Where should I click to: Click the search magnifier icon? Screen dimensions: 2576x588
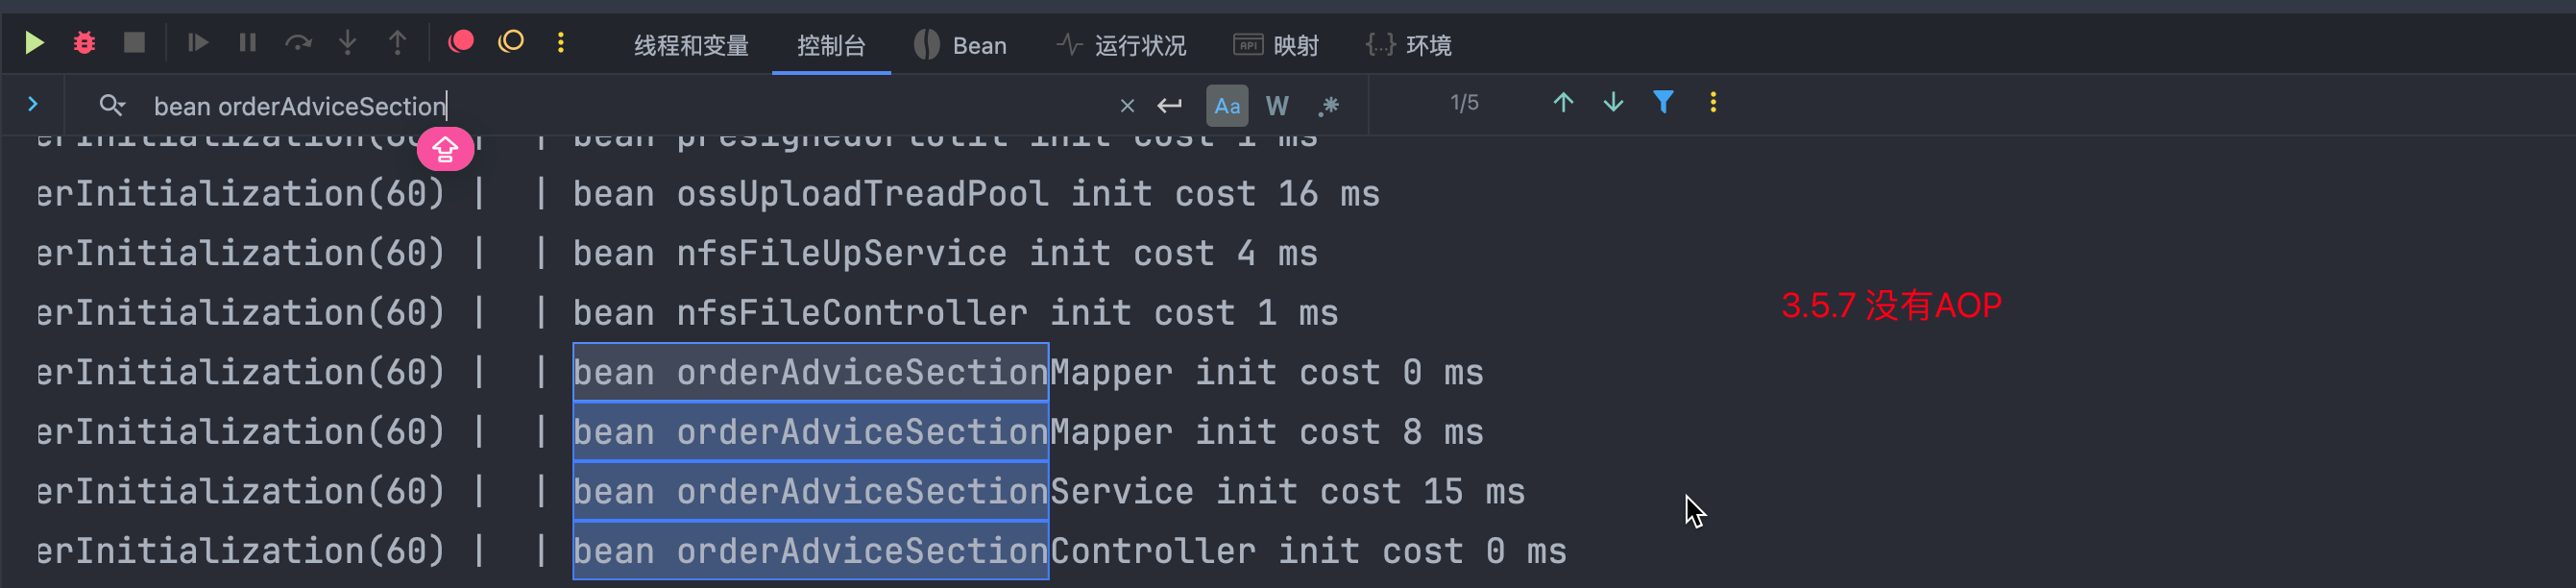point(112,105)
